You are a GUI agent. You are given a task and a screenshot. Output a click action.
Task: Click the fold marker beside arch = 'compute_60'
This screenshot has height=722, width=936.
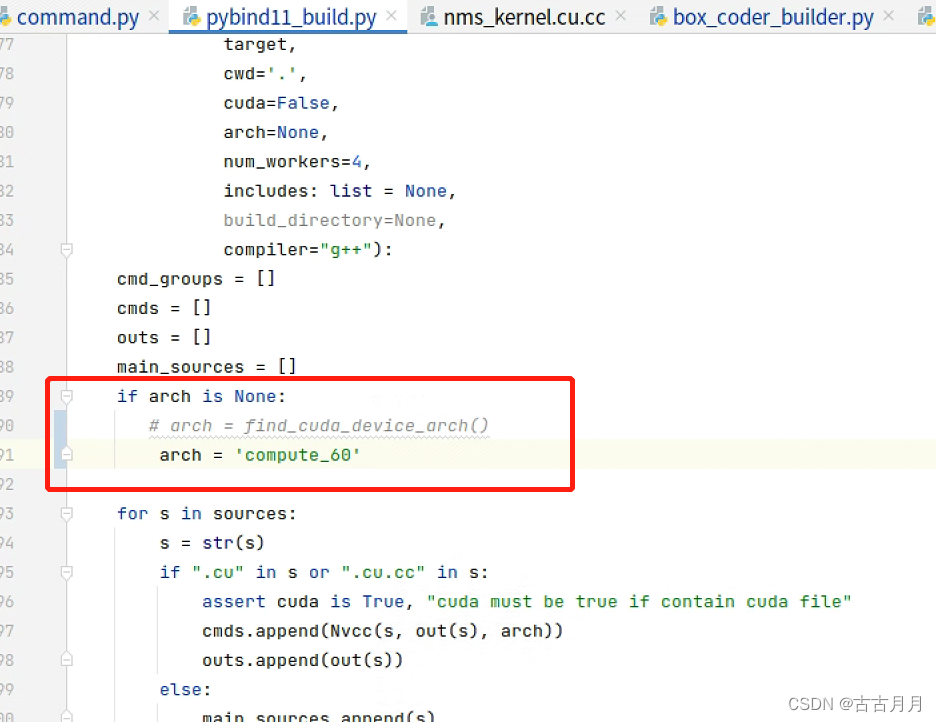click(66, 455)
